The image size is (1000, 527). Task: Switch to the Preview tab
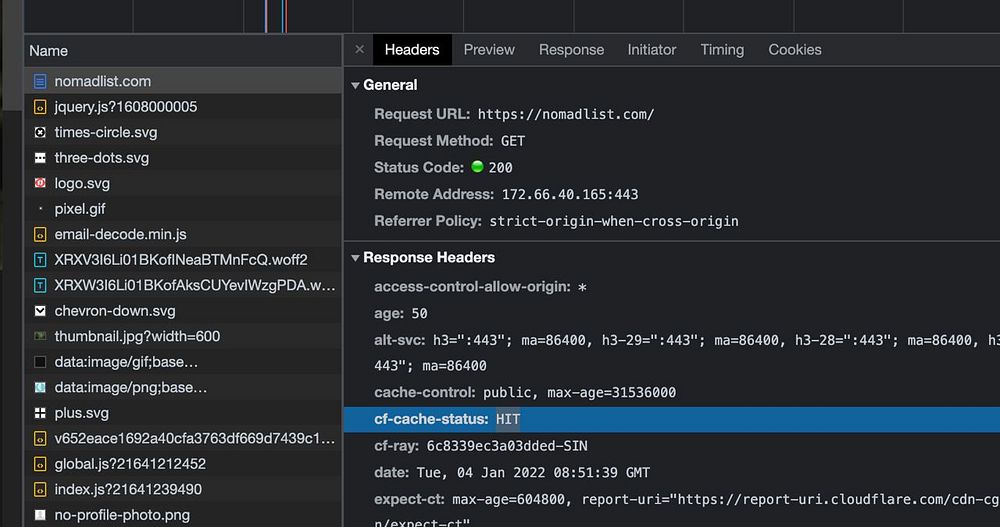point(489,49)
